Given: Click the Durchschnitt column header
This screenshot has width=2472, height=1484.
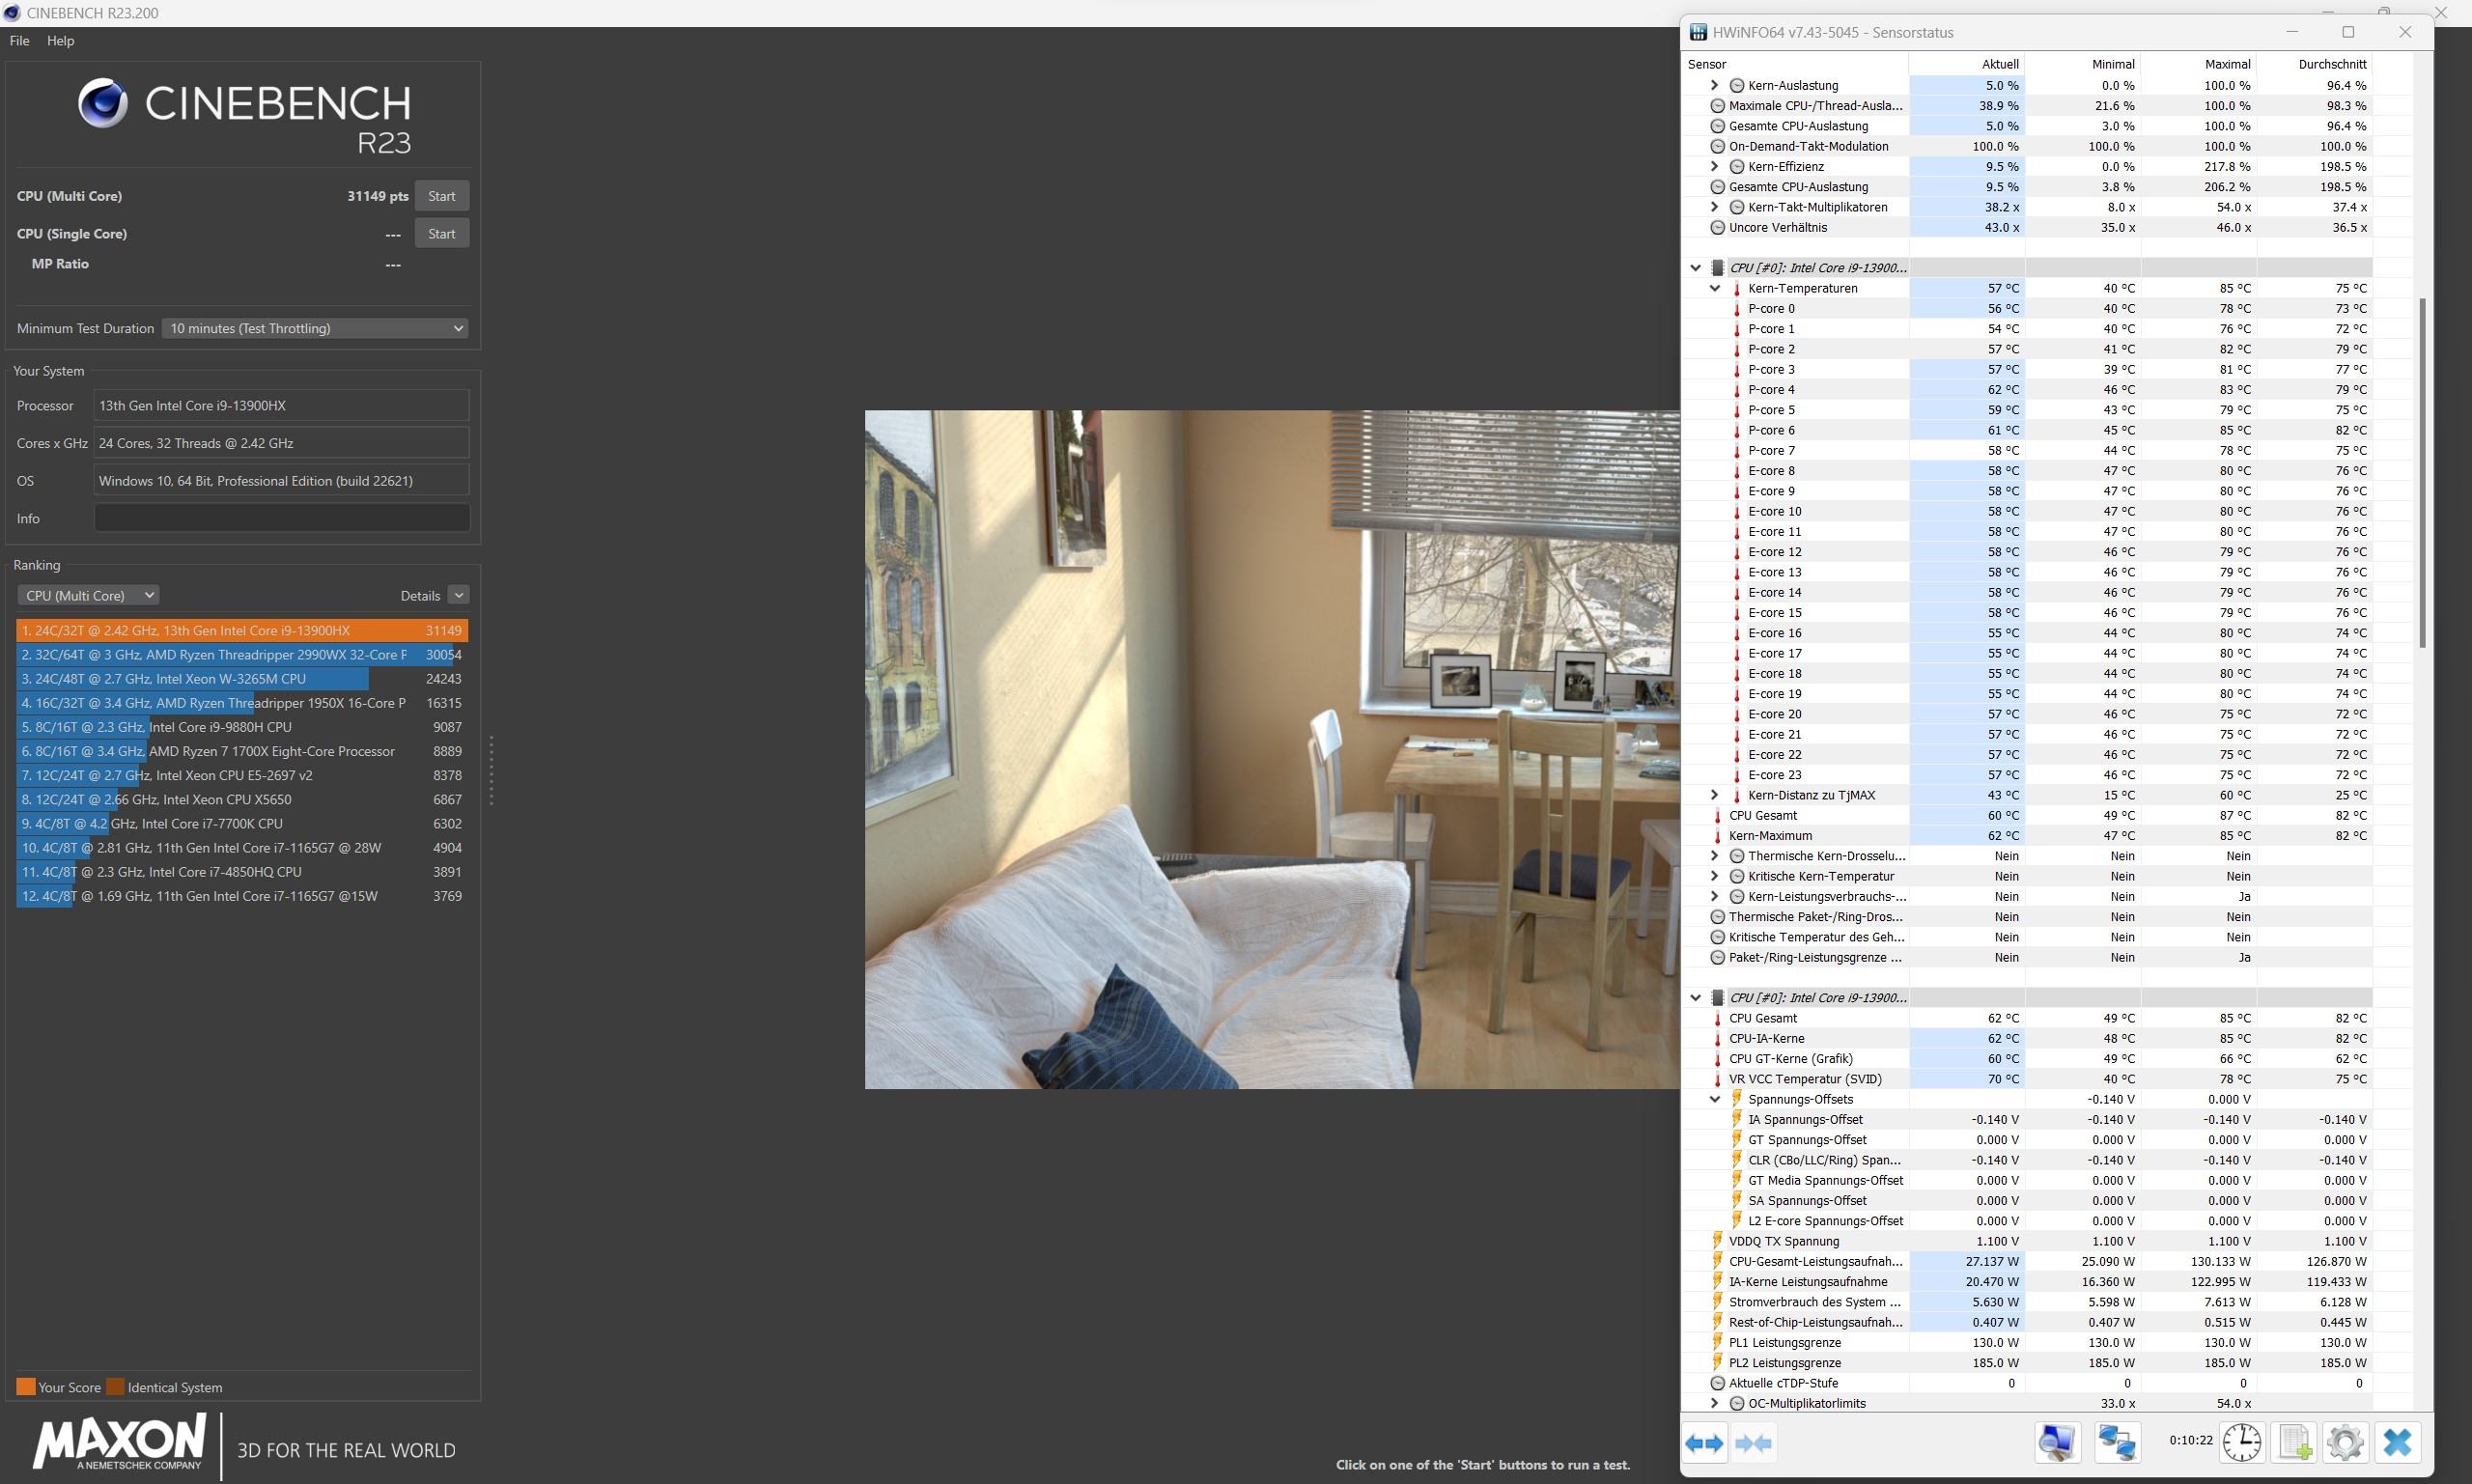Looking at the screenshot, I should (x=2314, y=64).
